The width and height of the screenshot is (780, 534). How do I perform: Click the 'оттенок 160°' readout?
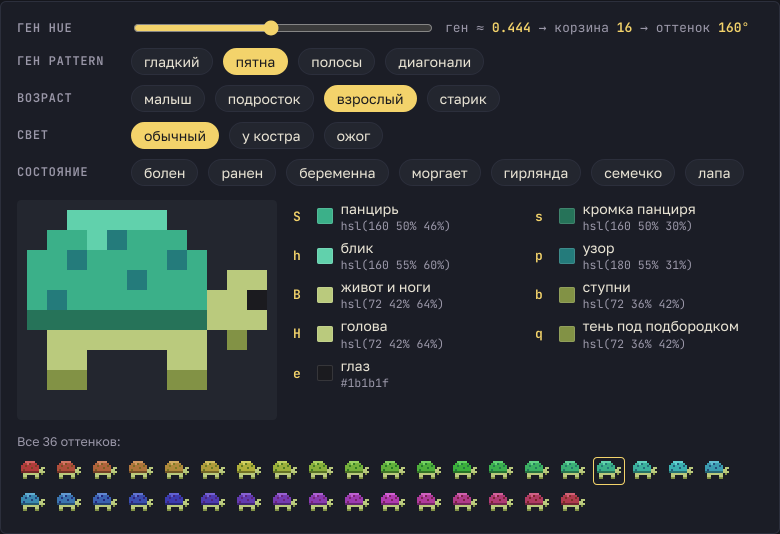702,28
